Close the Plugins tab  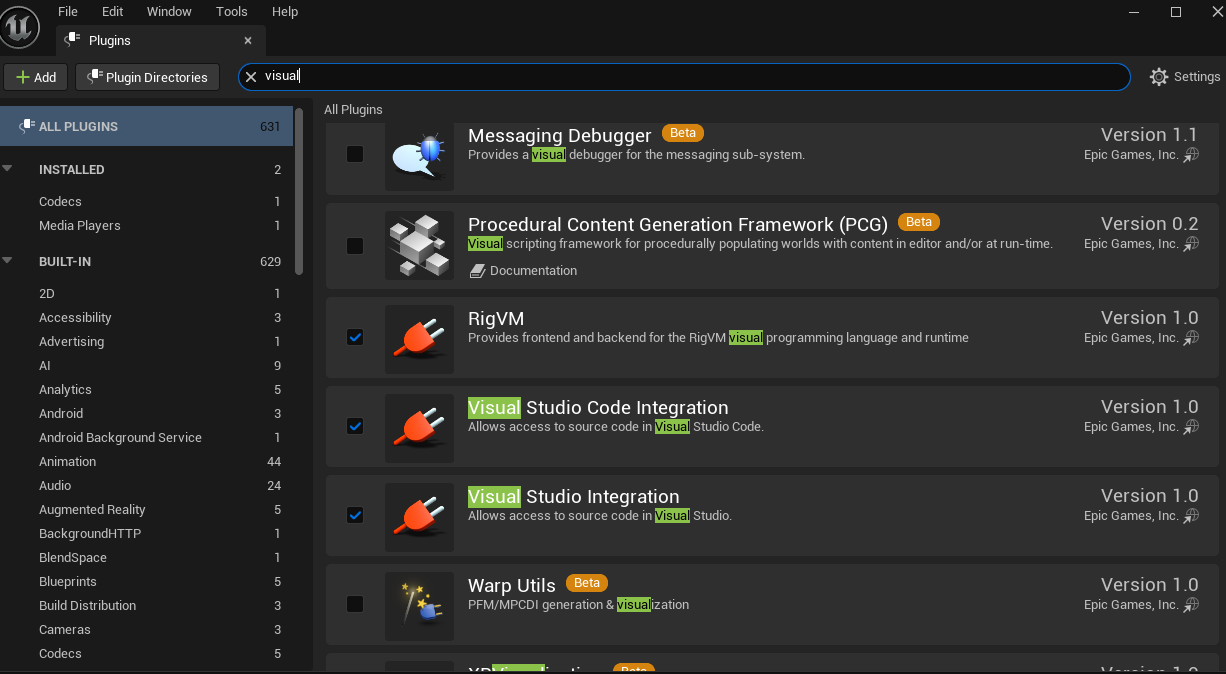click(248, 41)
